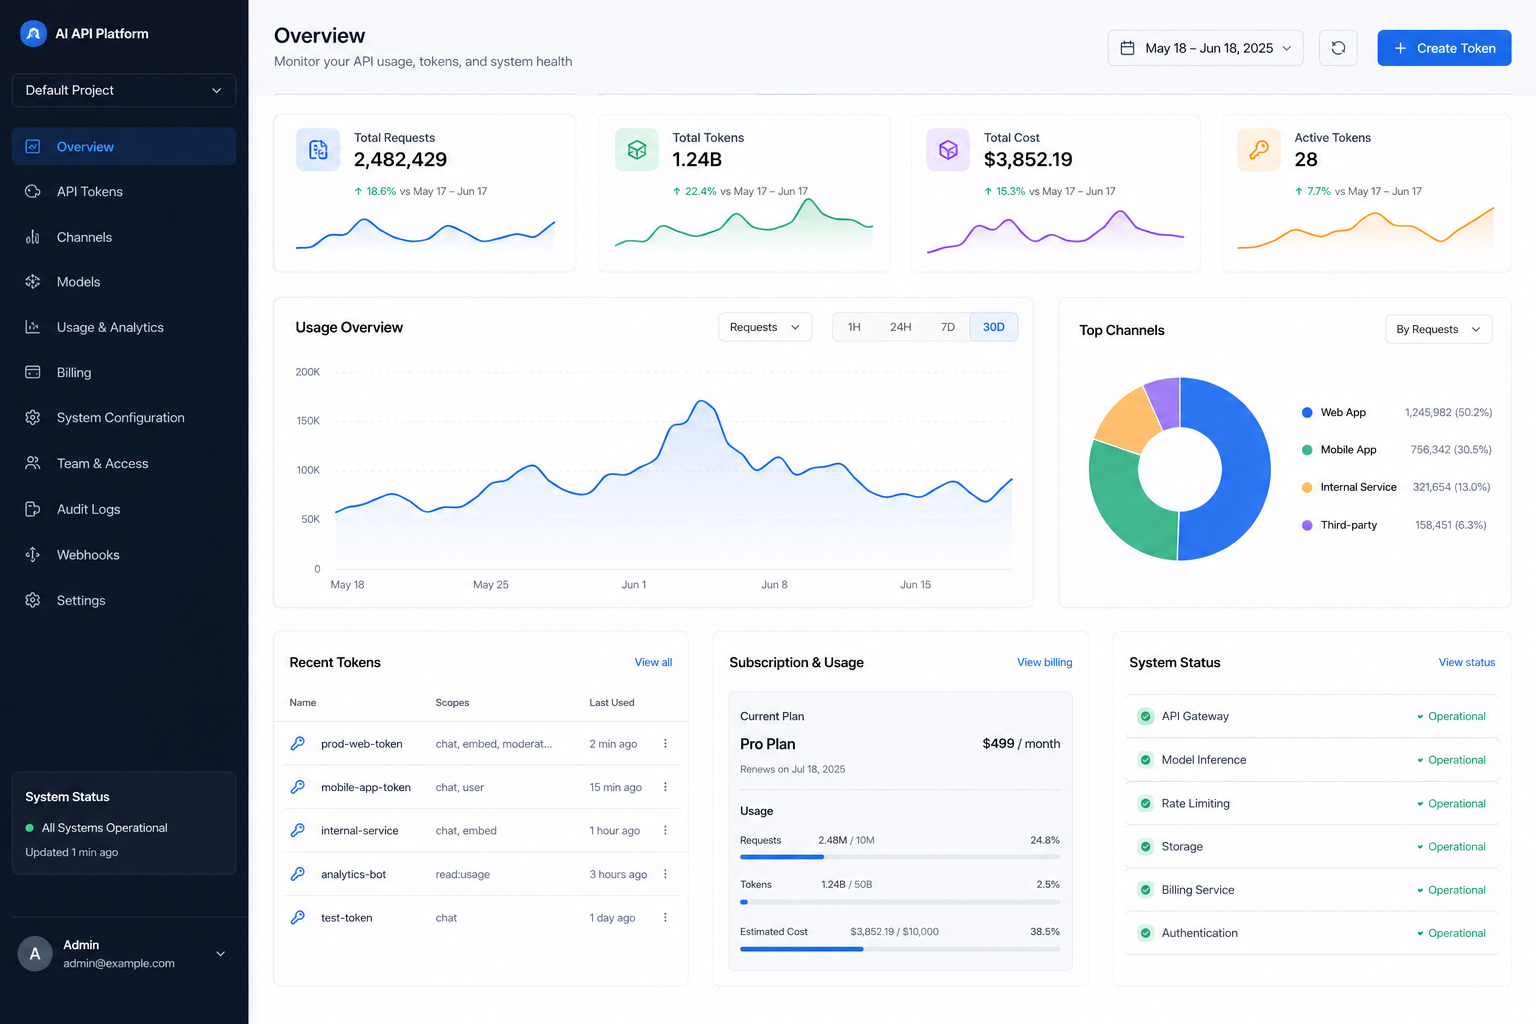Click the Team & Access people icon
Screen dimensions: 1536x1024
click(33, 463)
